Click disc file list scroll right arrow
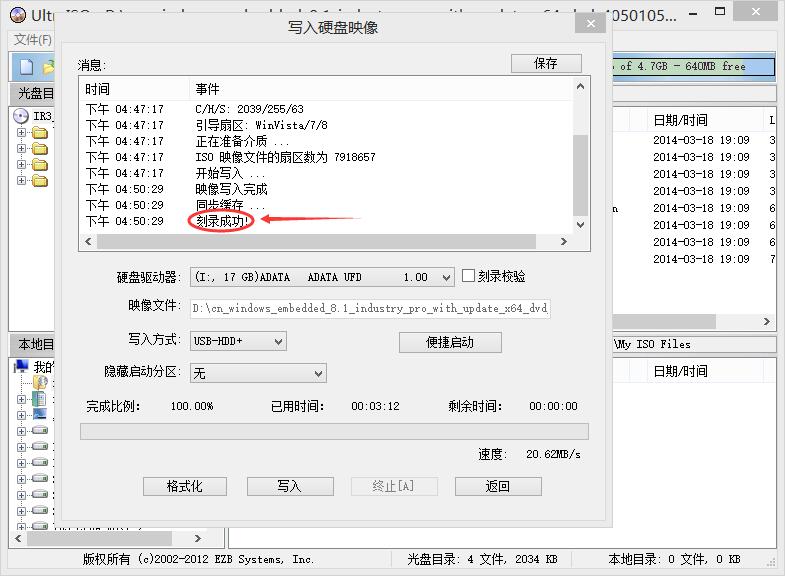 click(x=766, y=321)
